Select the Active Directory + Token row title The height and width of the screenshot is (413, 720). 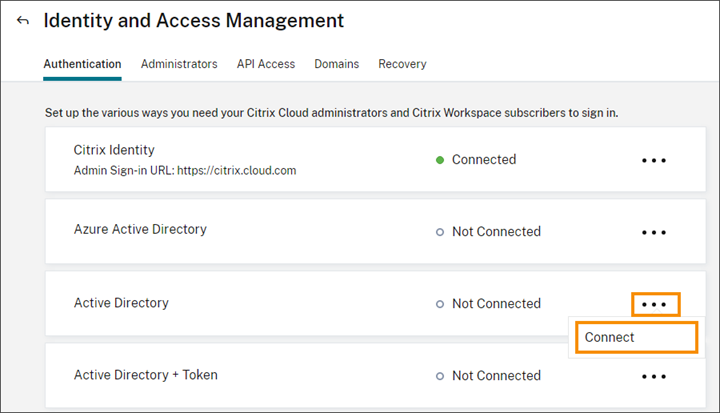(x=146, y=375)
